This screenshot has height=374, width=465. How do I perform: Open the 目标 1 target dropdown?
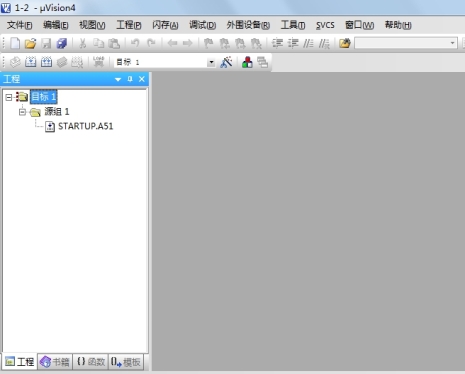pyautogui.click(x=211, y=62)
